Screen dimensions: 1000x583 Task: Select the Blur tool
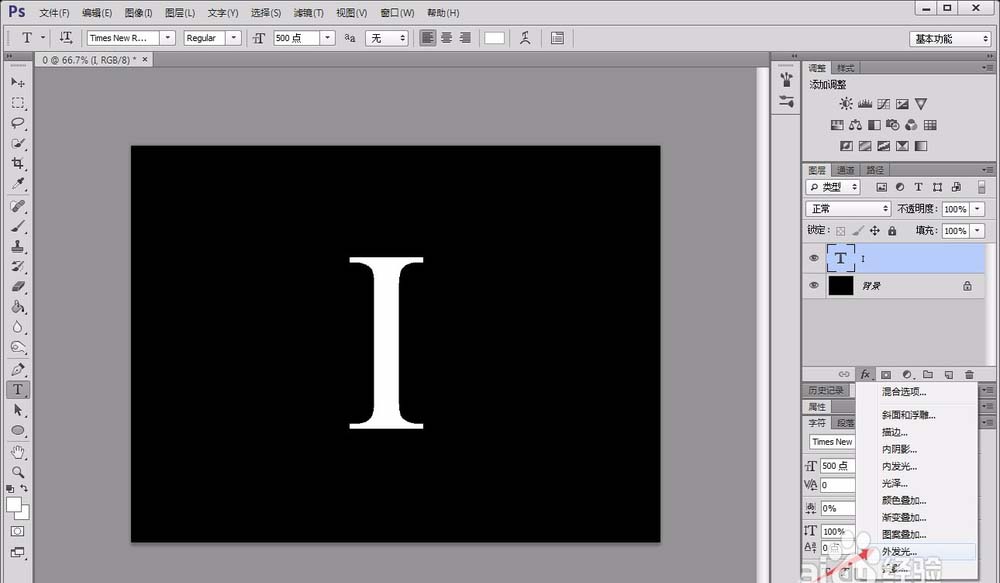pyautogui.click(x=18, y=327)
